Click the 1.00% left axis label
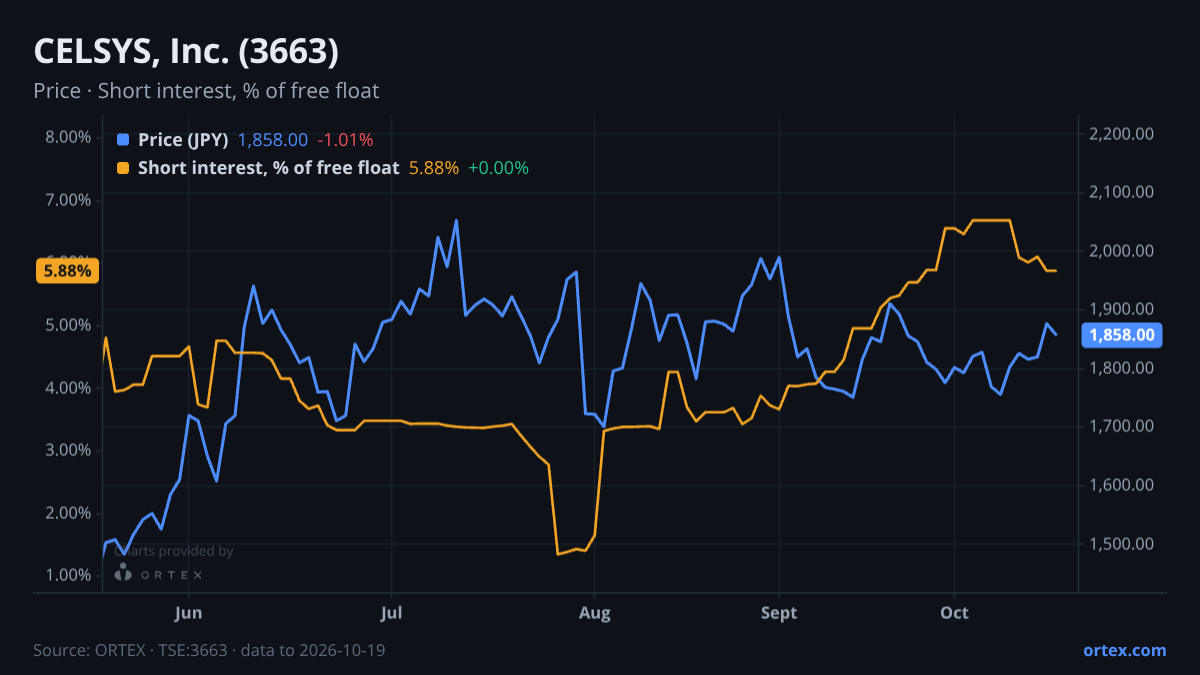1200x675 pixels. click(x=69, y=575)
